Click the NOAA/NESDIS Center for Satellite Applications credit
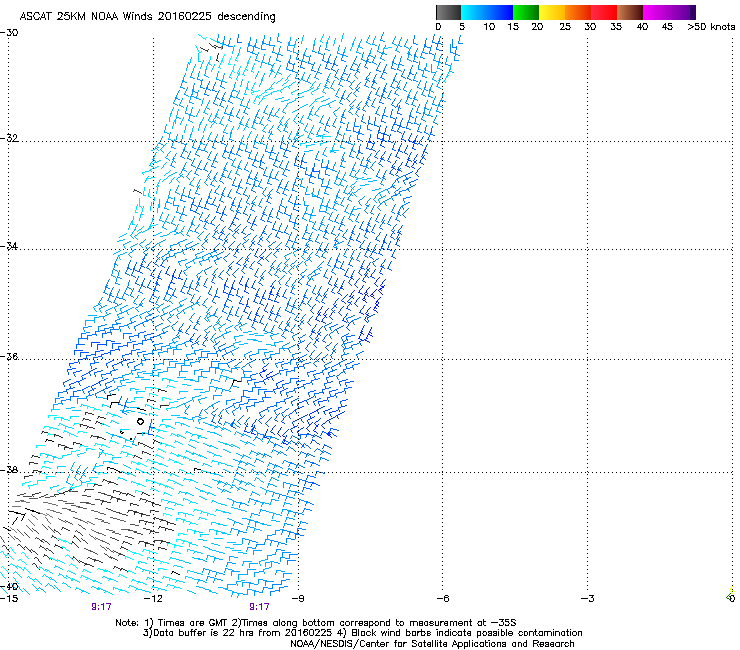The width and height of the screenshot is (740, 650). coord(432,644)
